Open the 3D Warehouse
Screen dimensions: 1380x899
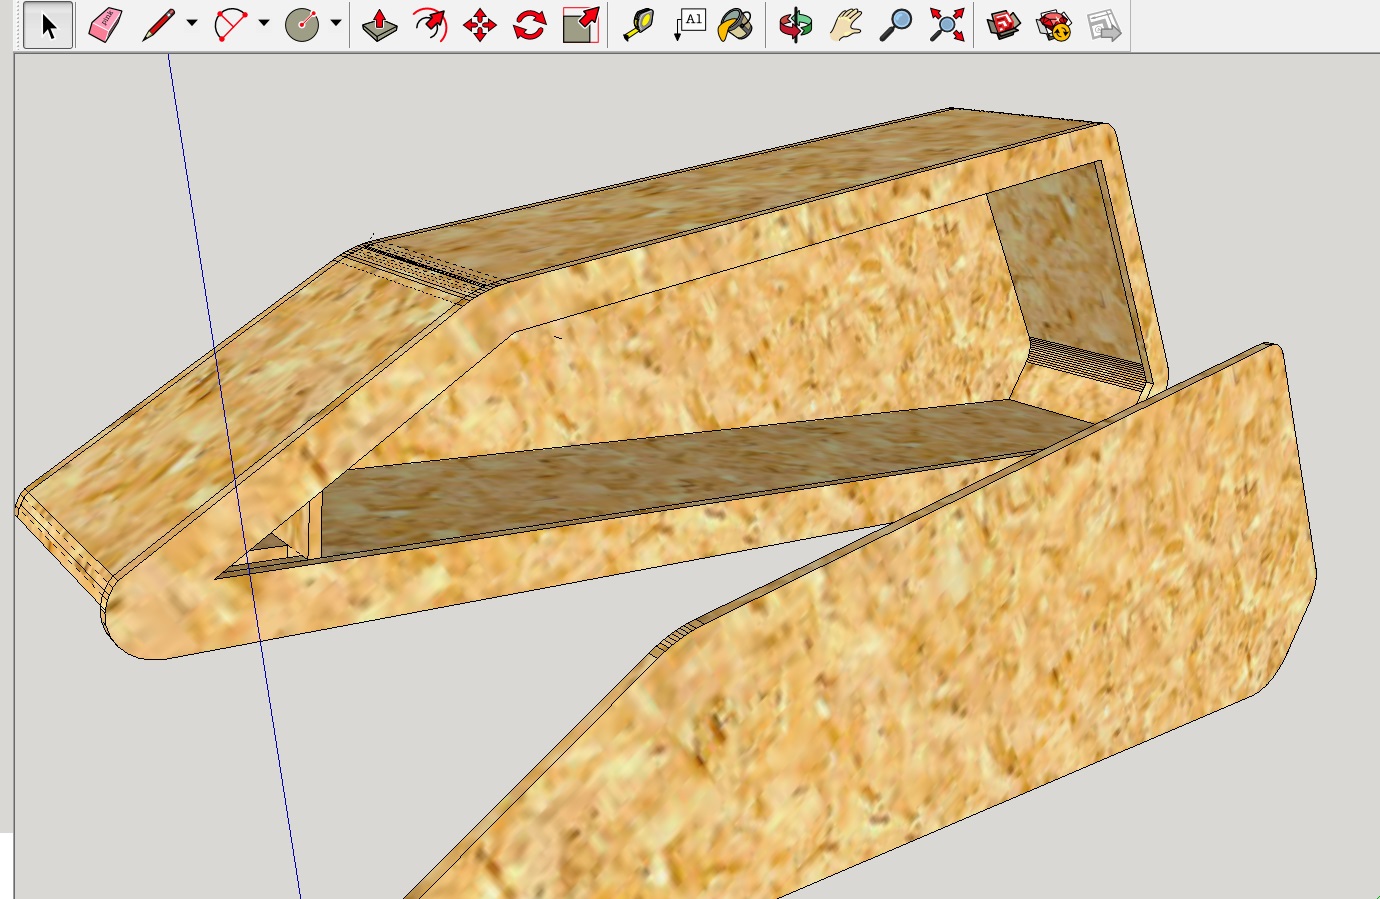point(1004,25)
